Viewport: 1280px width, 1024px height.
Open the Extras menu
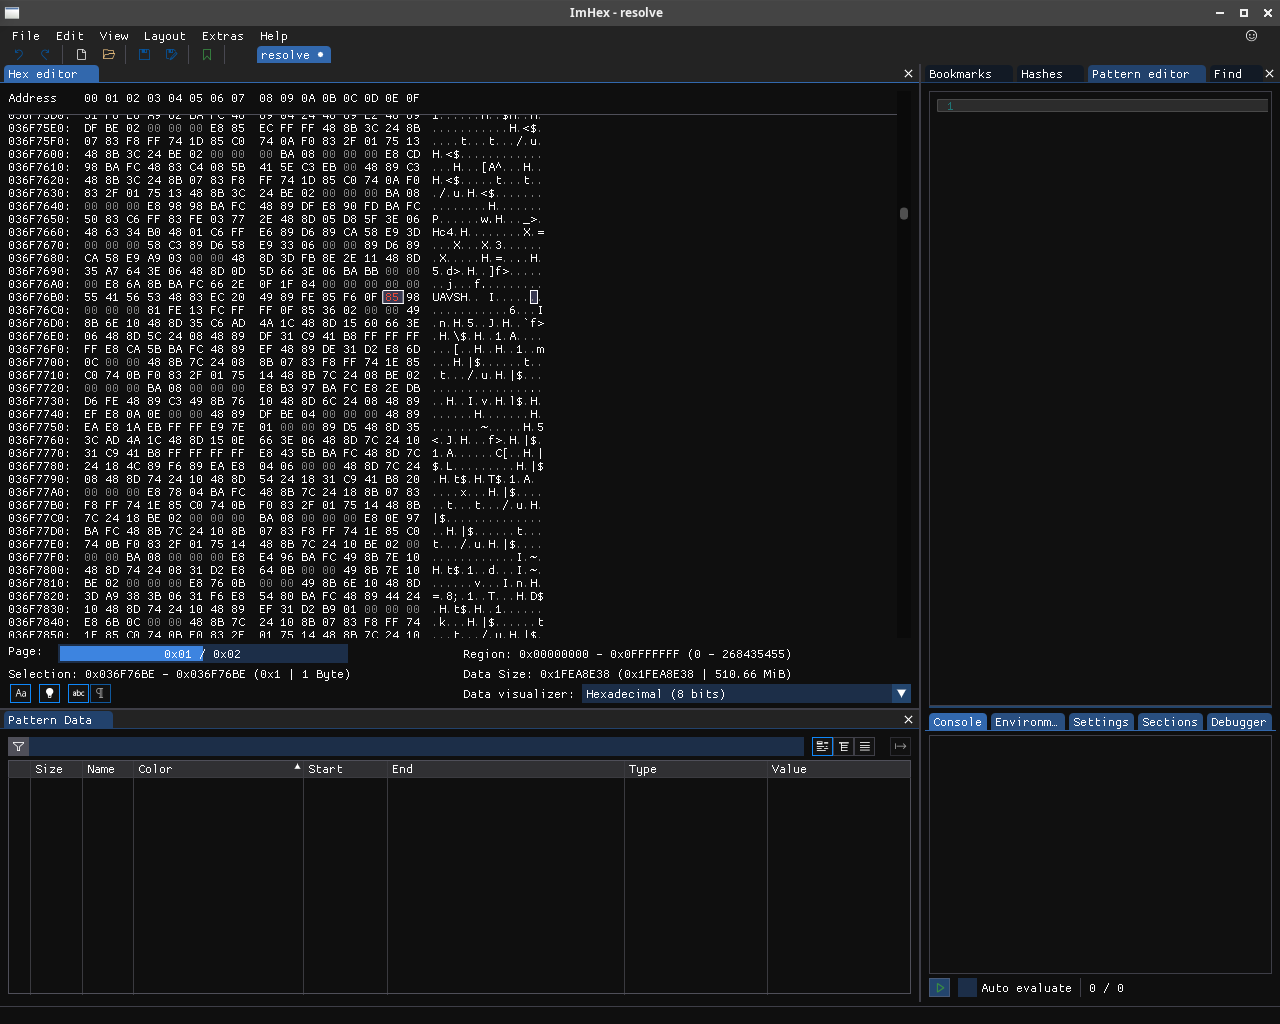pyautogui.click(x=222, y=36)
